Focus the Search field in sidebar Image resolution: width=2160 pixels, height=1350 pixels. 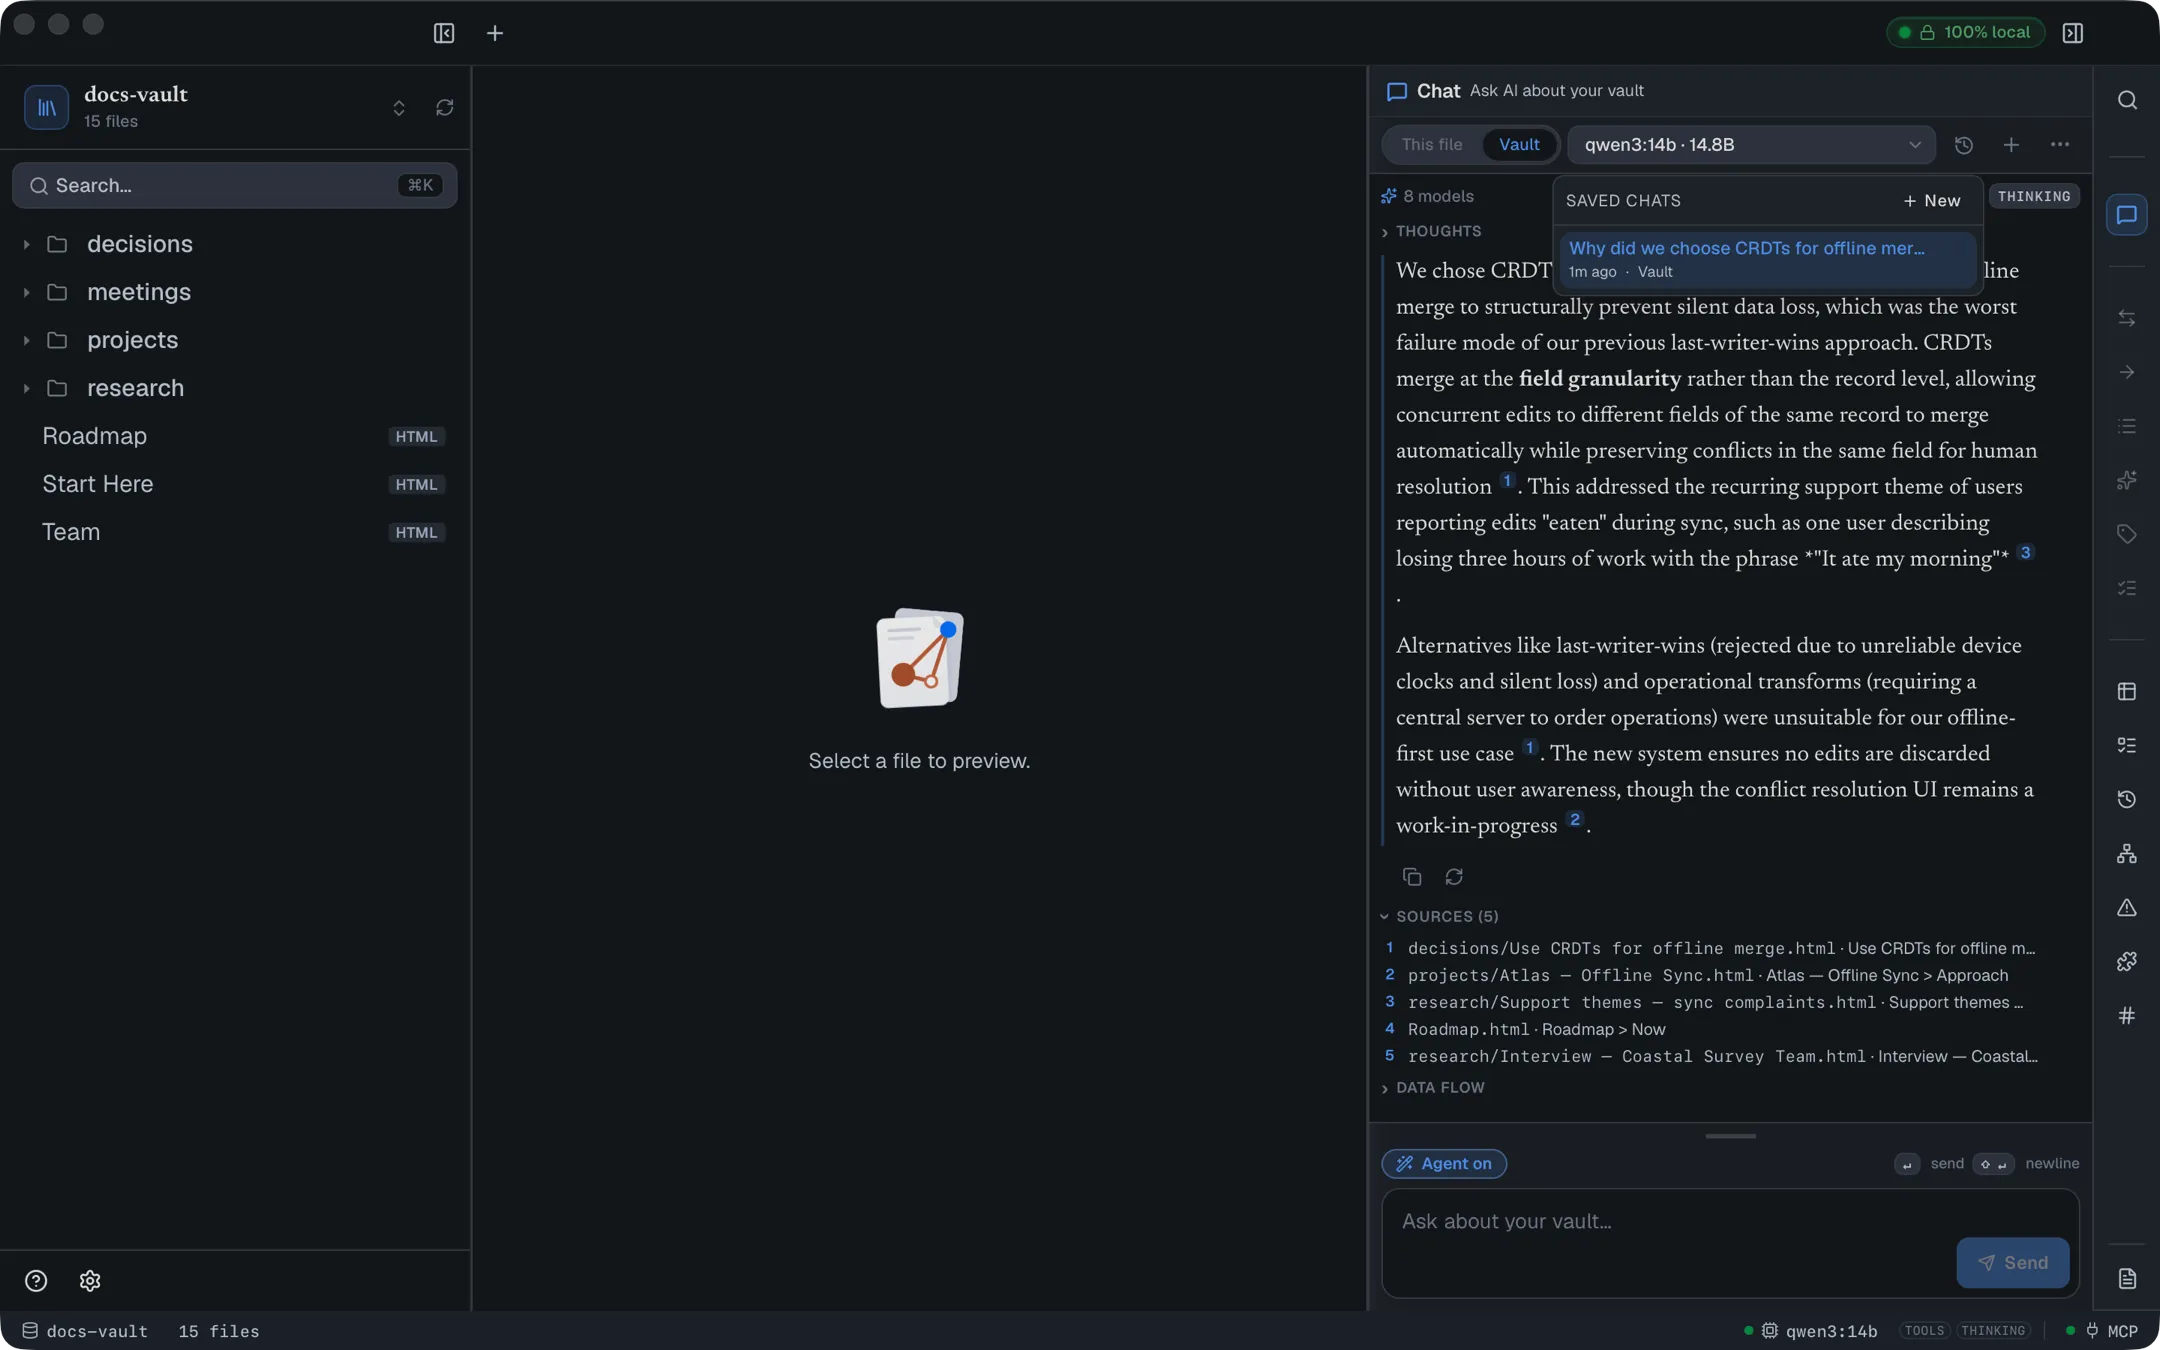coord(235,186)
